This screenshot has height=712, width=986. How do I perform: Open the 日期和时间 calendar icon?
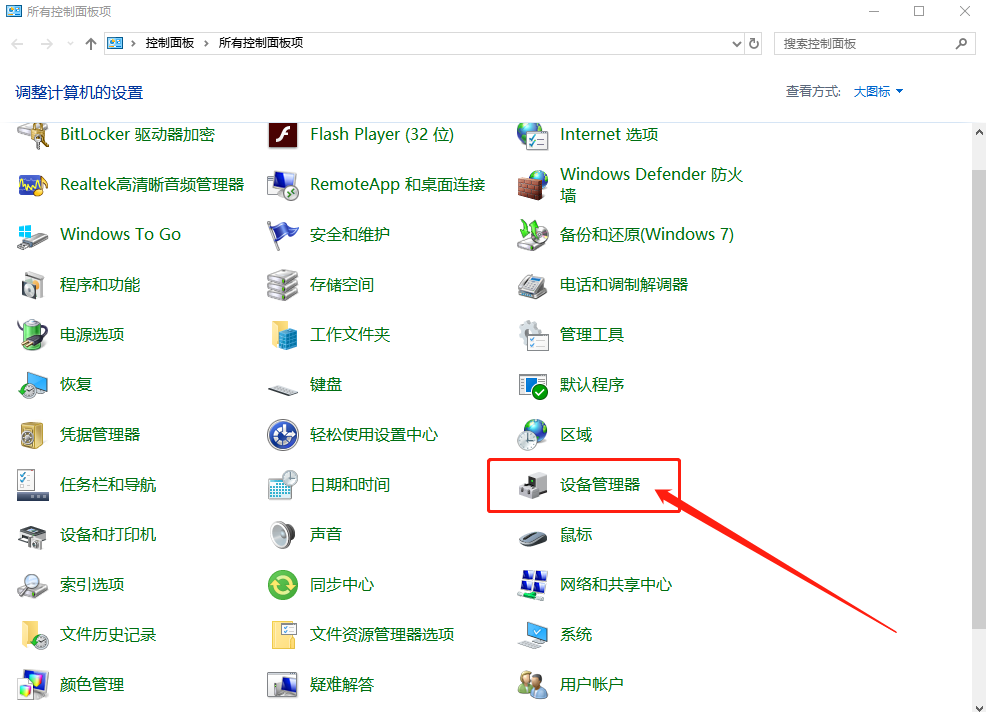tap(283, 485)
